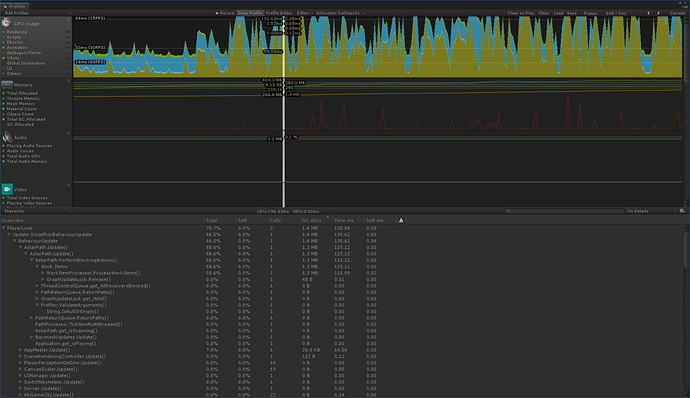
Task: Open the Hierarchy view mode dropdown
Action: tap(37, 211)
